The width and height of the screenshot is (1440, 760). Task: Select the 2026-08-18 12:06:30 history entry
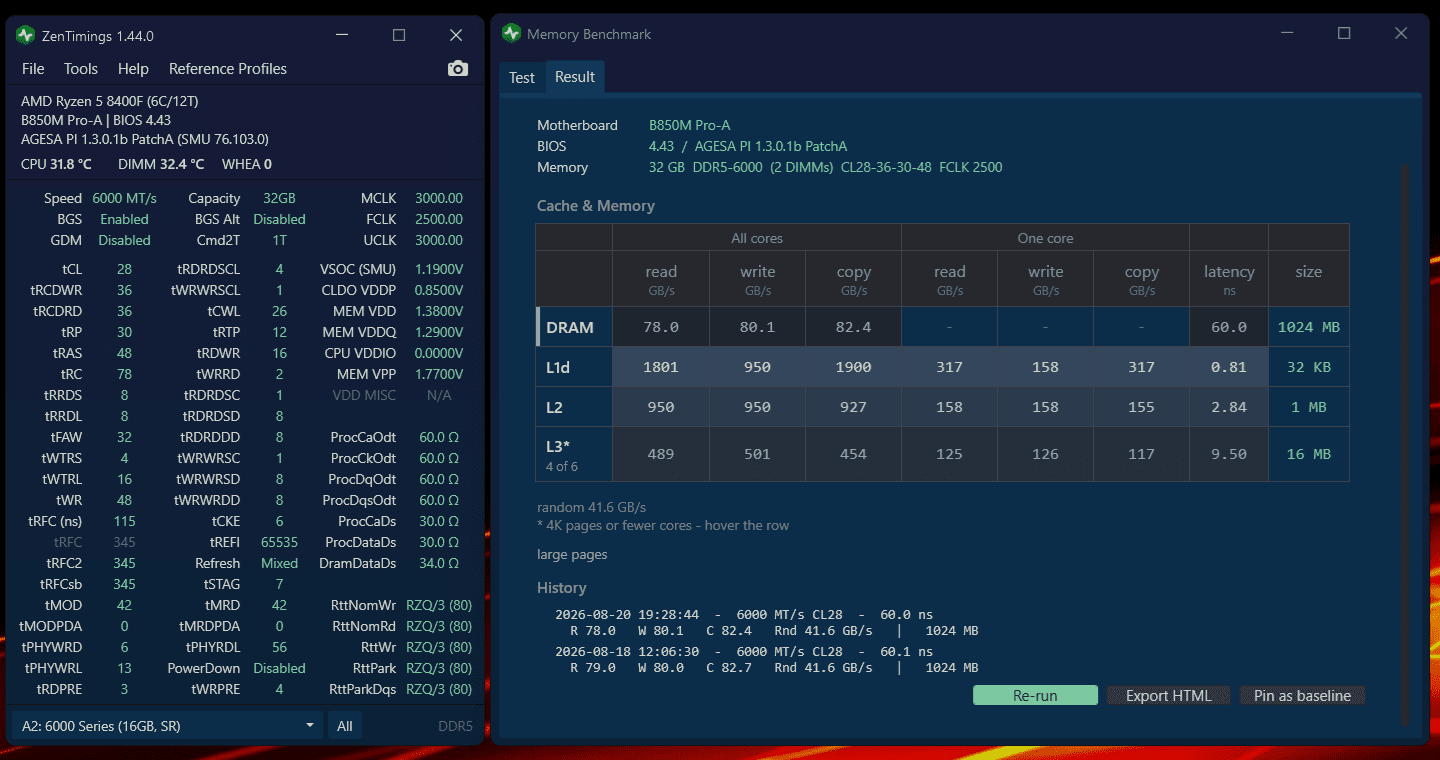pos(766,660)
